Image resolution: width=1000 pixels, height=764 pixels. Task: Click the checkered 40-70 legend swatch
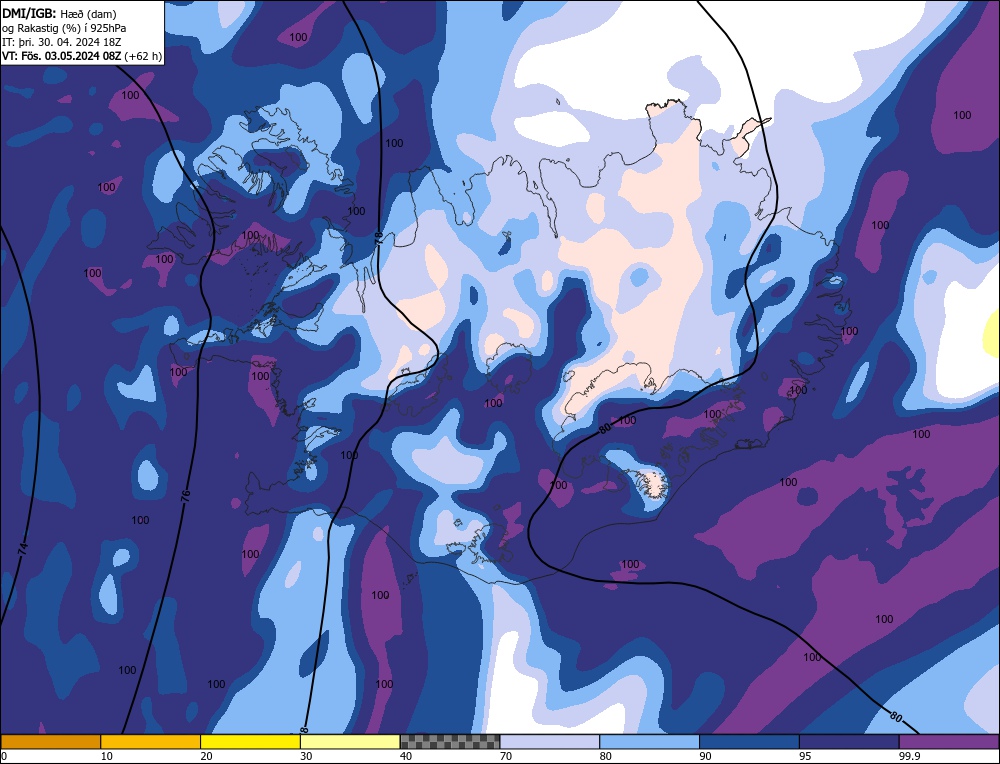(x=450, y=741)
